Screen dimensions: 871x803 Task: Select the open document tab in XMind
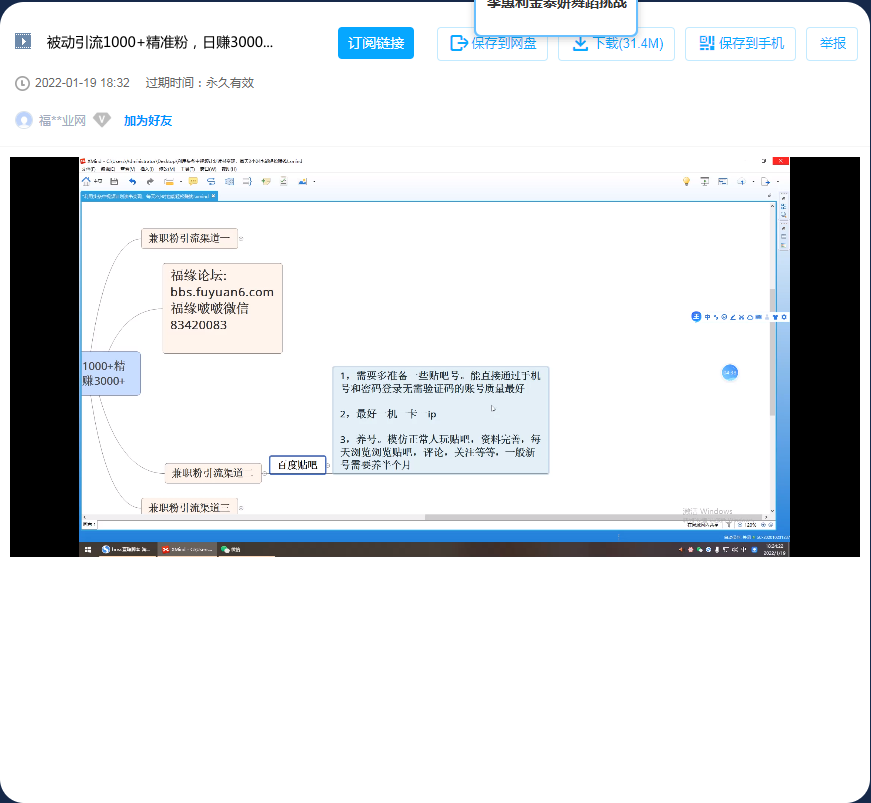(x=149, y=196)
